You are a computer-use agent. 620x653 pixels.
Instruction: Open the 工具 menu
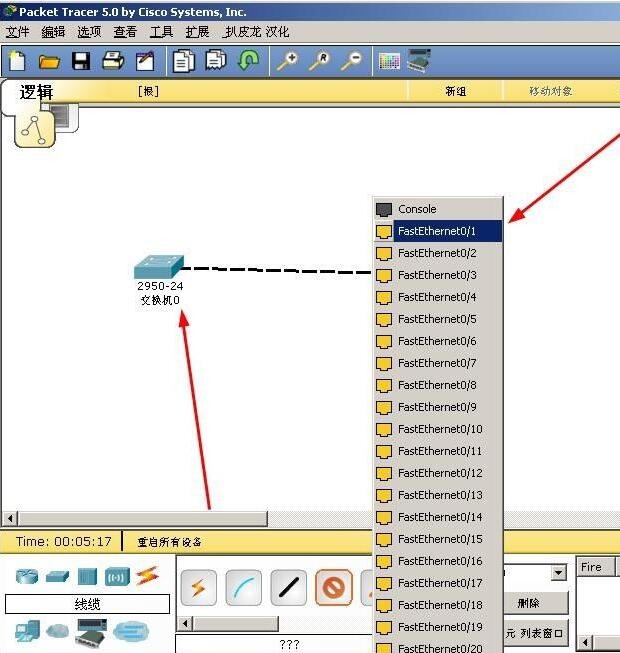point(161,32)
